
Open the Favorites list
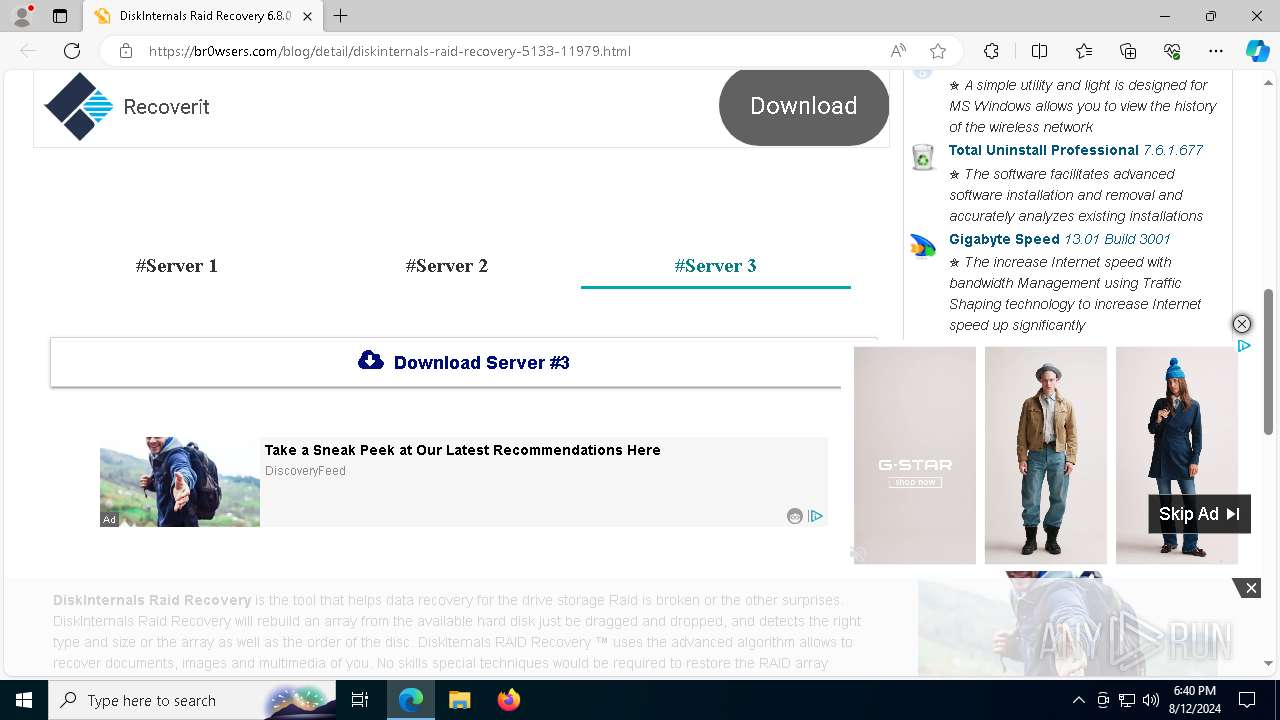pos(1084,51)
